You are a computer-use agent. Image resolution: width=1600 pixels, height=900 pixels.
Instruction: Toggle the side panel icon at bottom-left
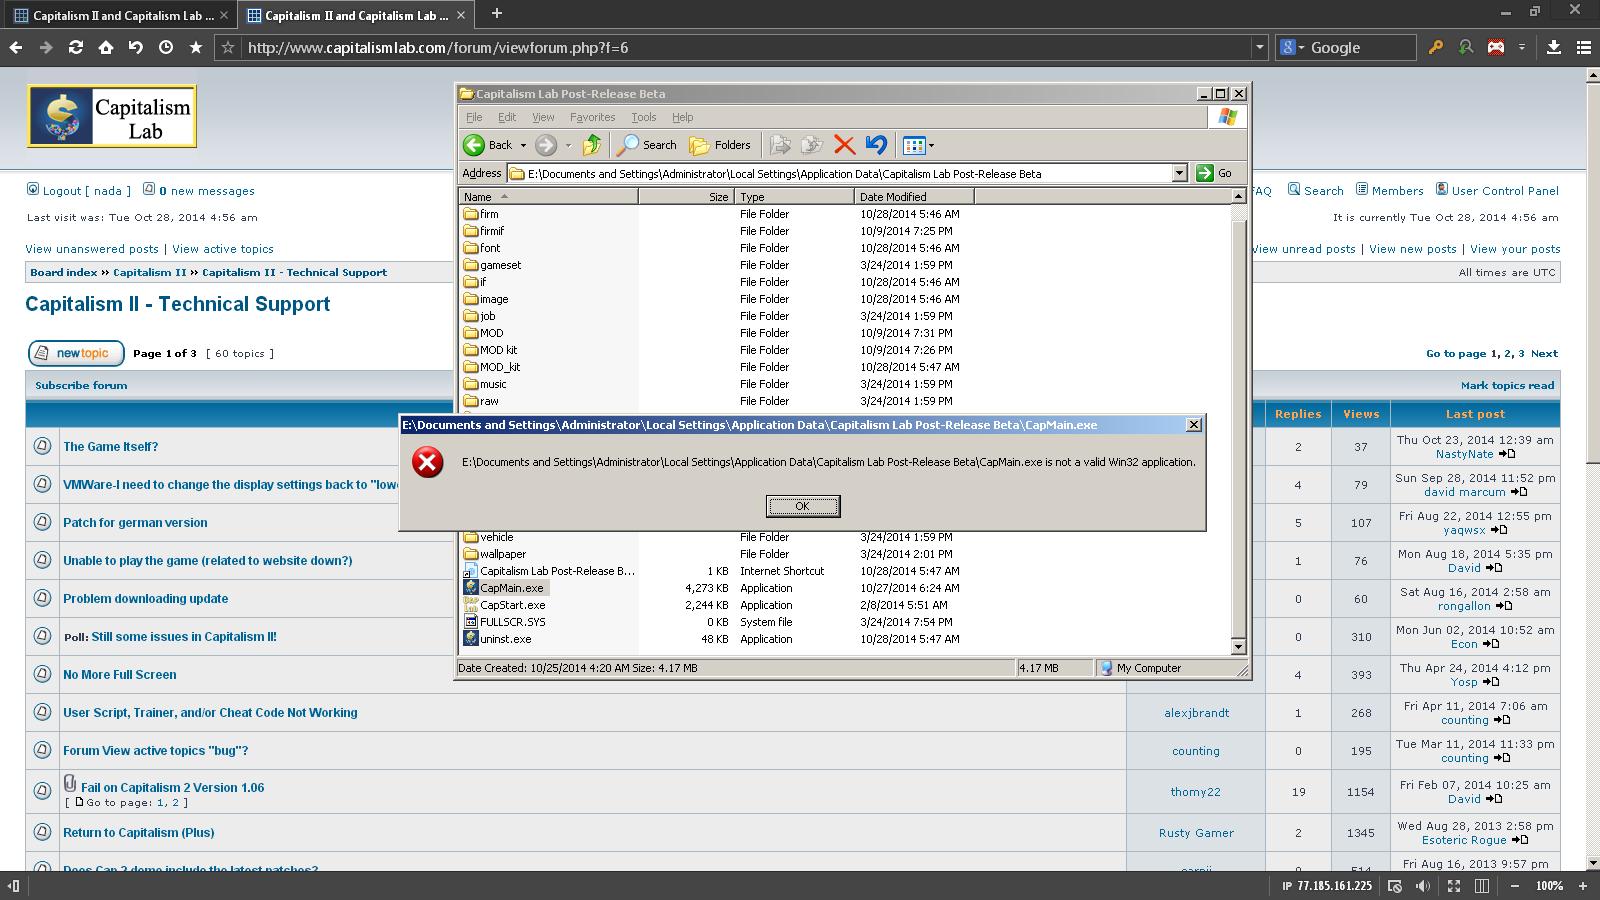pos(14,886)
